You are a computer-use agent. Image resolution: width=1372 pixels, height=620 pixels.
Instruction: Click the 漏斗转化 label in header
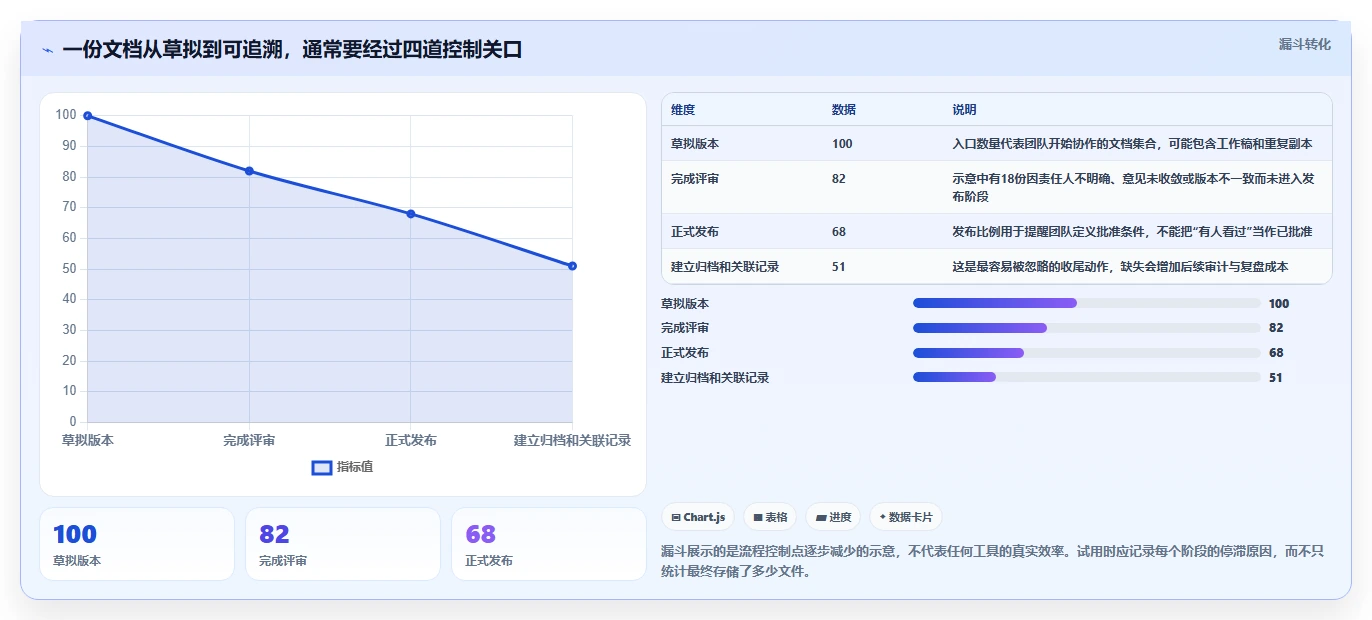coord(1305,44)
